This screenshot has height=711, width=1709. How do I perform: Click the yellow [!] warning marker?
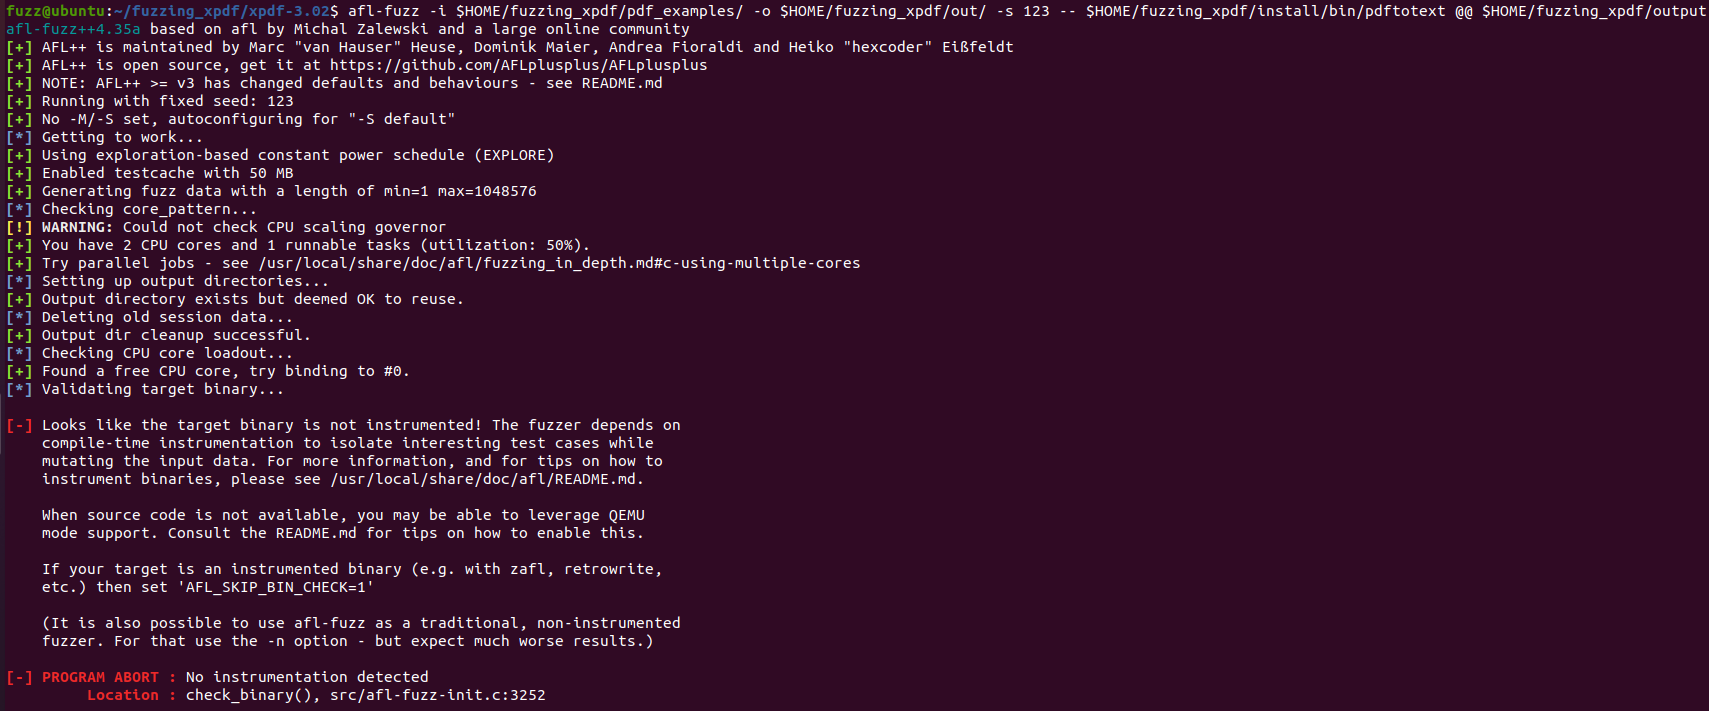(x=19, y=227)
